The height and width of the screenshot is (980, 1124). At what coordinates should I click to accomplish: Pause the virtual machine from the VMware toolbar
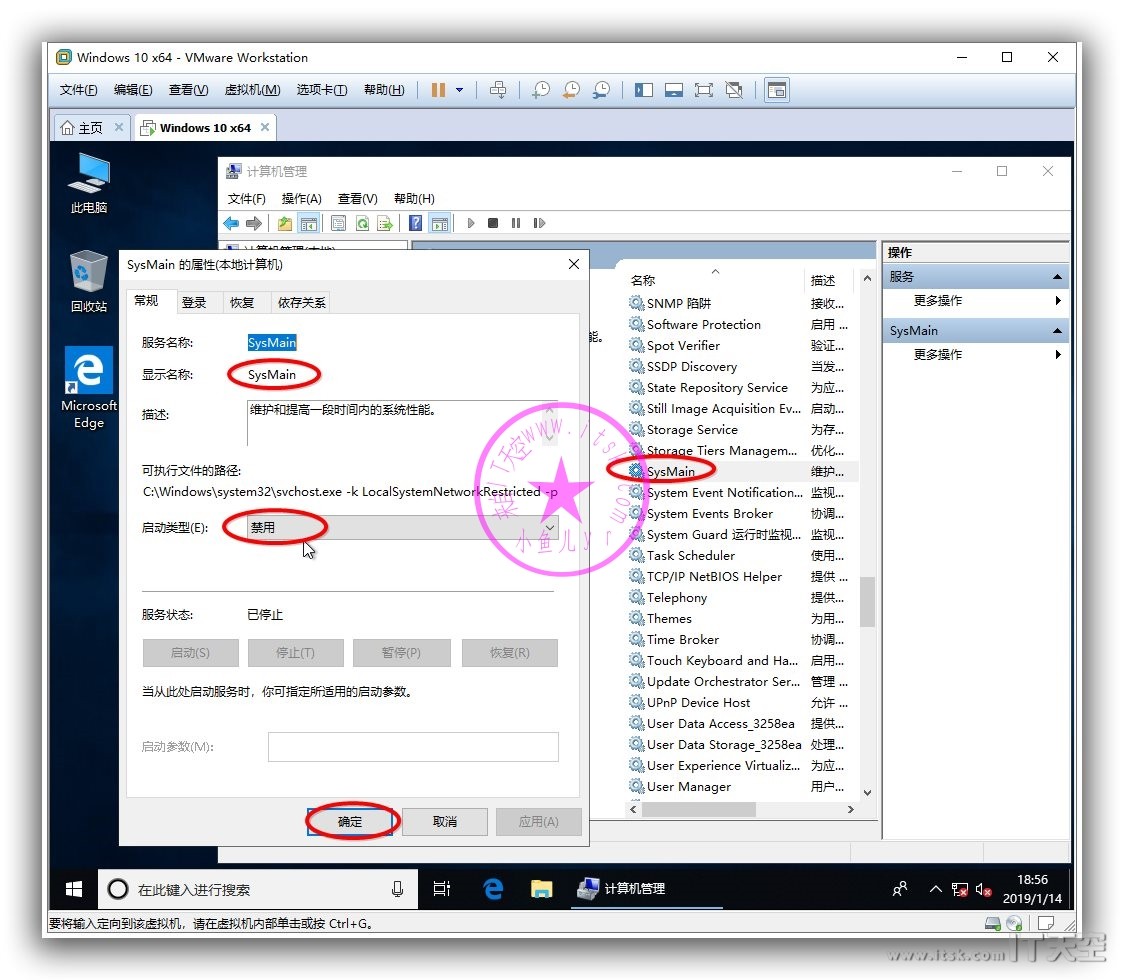pyautogui.click(x=438, y=90)
